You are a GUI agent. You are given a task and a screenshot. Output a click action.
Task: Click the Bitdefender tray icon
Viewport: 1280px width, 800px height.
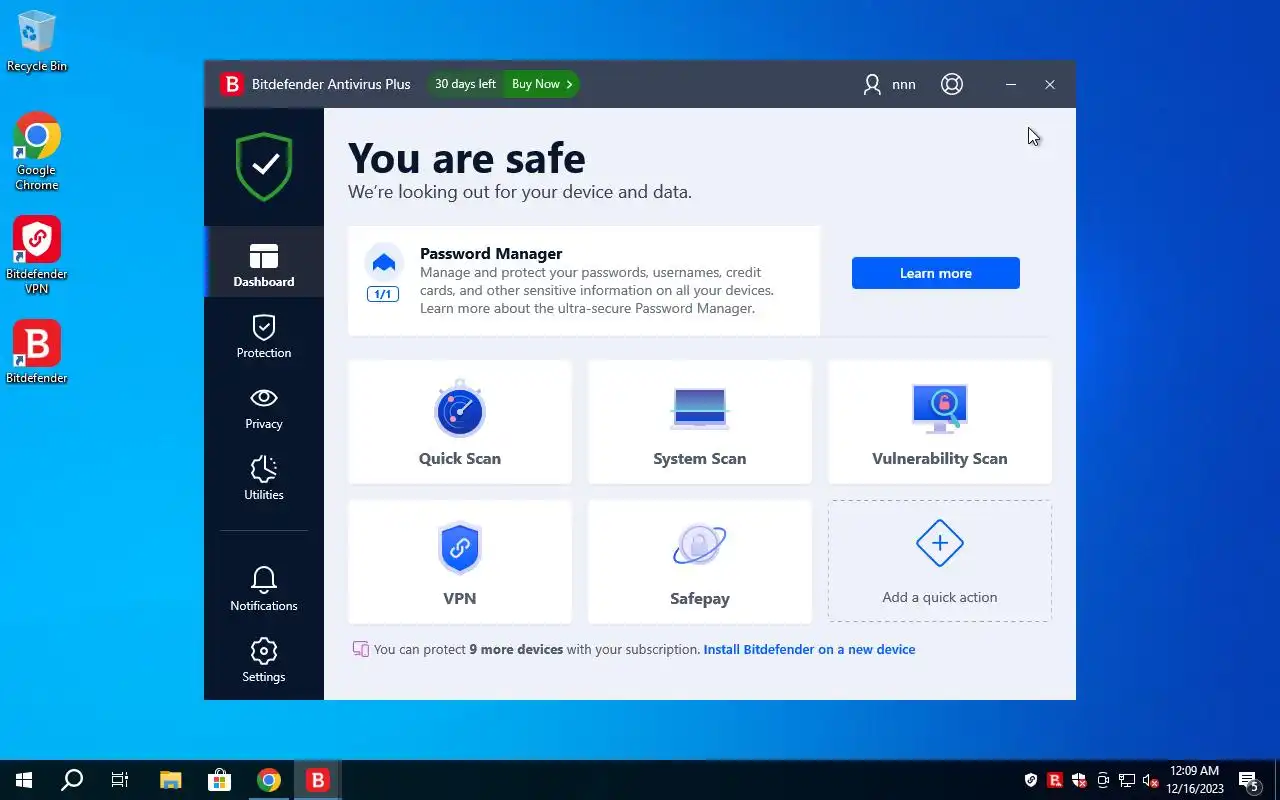pos(1055,780)
